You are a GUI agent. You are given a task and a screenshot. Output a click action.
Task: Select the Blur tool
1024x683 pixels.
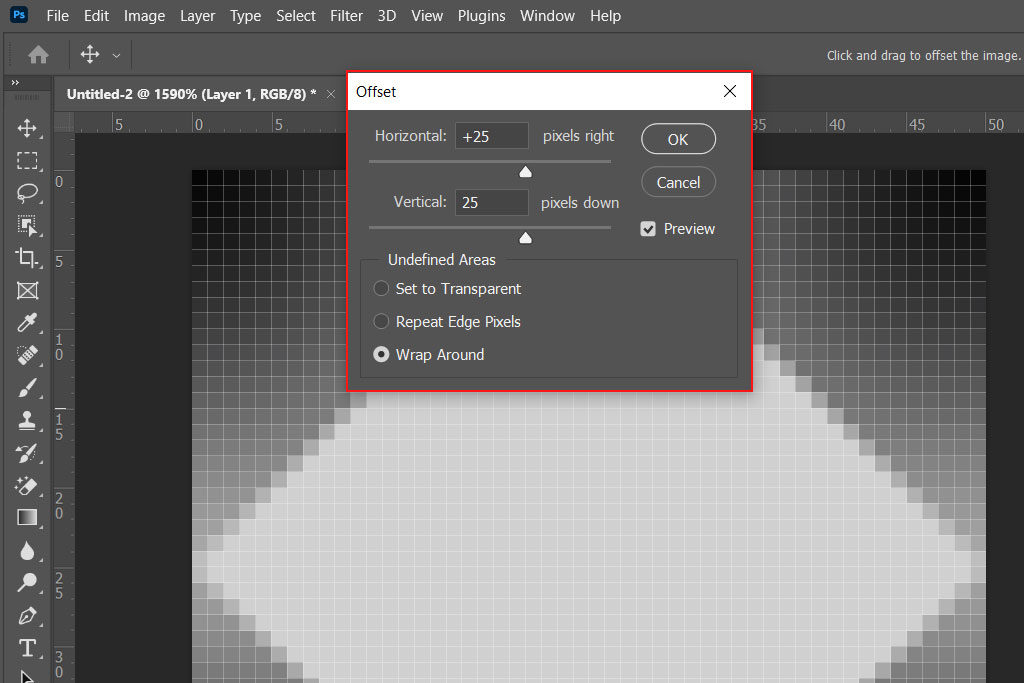tap(27, 550)
